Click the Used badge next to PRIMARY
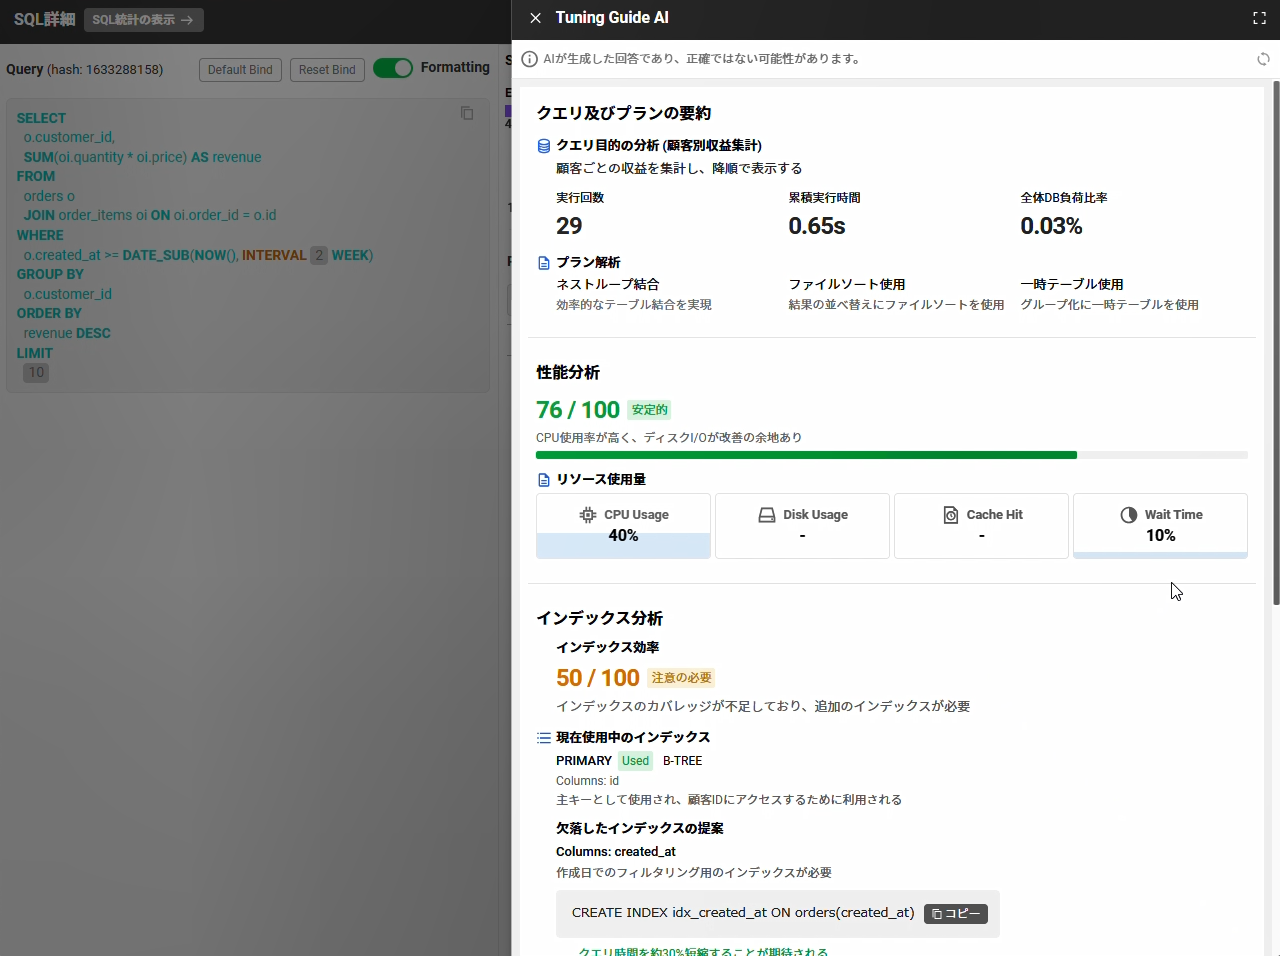Viewport: 1280px width, 956px height. 635,761
